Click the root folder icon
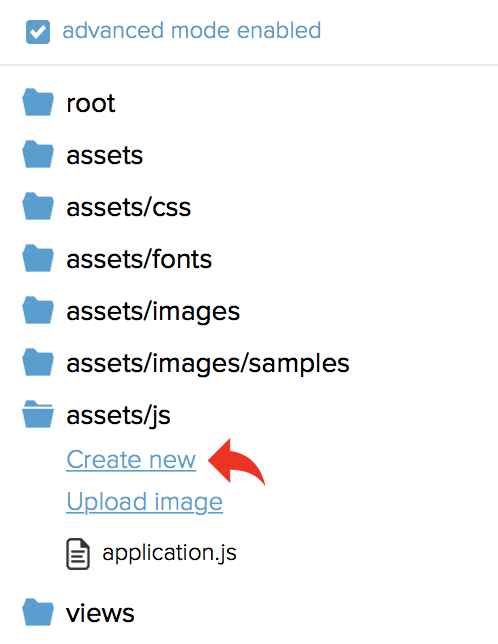 tap(38, 103)
